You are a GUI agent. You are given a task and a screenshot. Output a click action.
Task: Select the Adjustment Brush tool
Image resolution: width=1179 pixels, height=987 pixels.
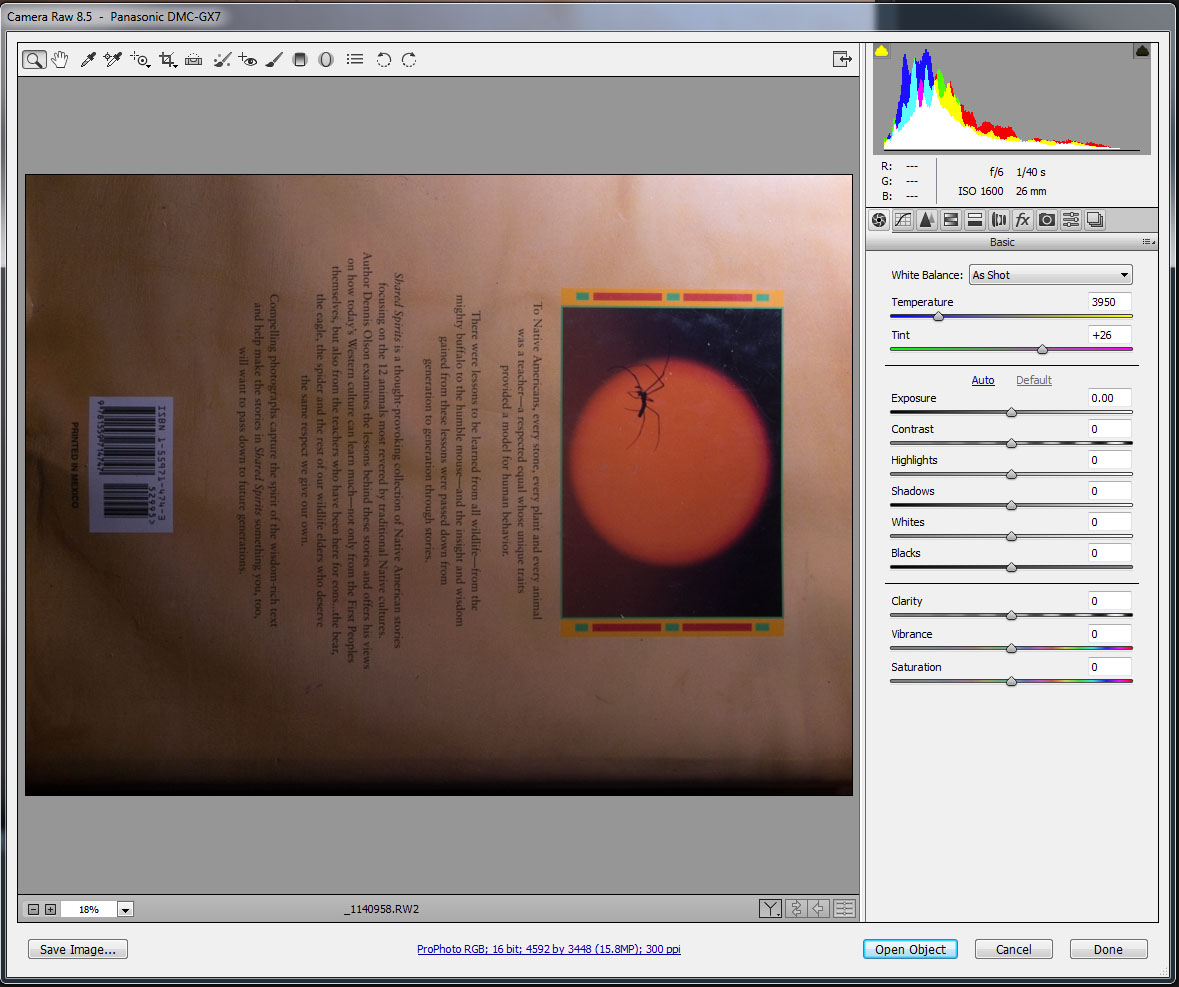pos(274,59)
